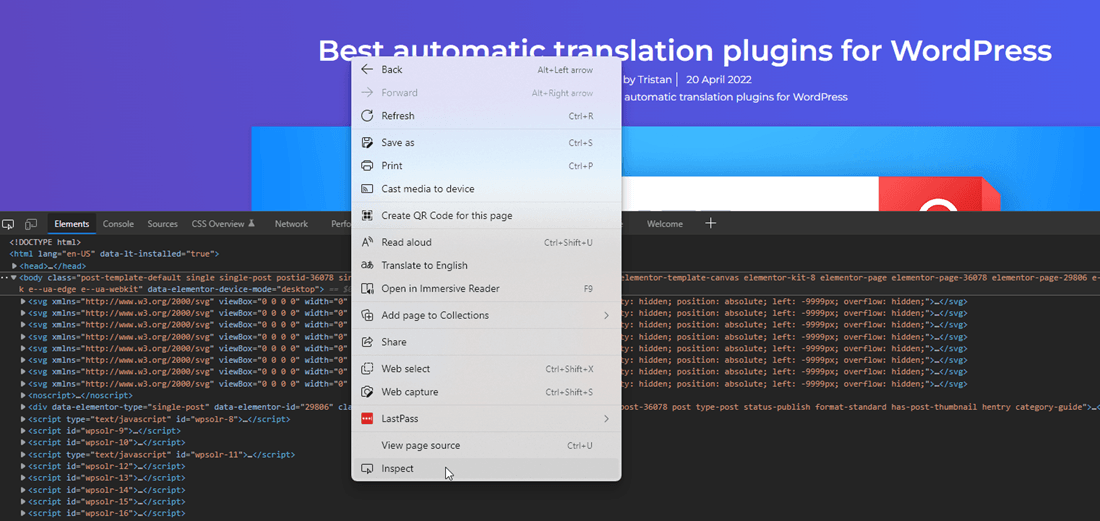Click the page title Best automatic translation plugins
The width and height of the screenshot is (1100, 521).
(685, 50)
